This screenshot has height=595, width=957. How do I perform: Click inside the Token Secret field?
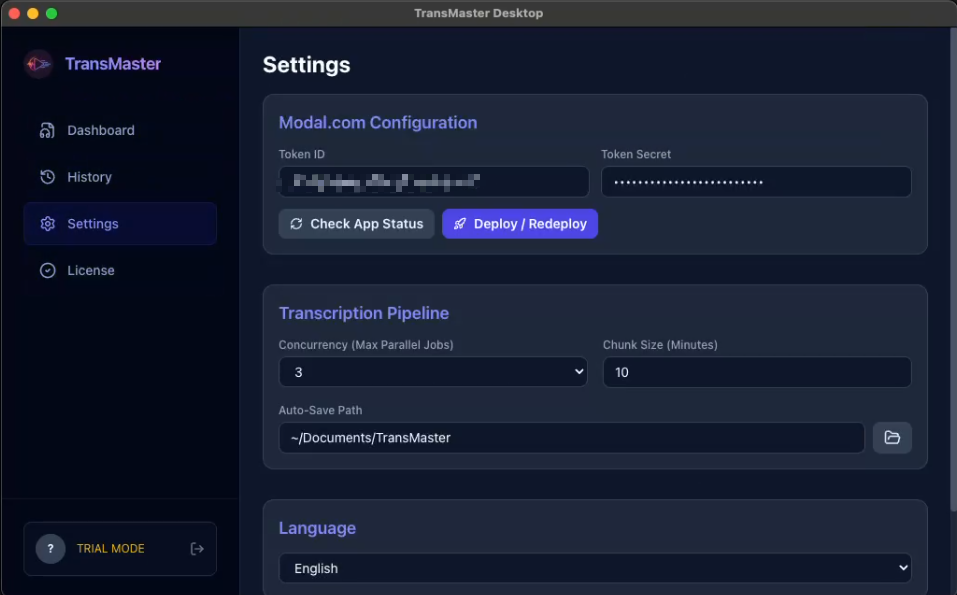click(x=756, y=182)
